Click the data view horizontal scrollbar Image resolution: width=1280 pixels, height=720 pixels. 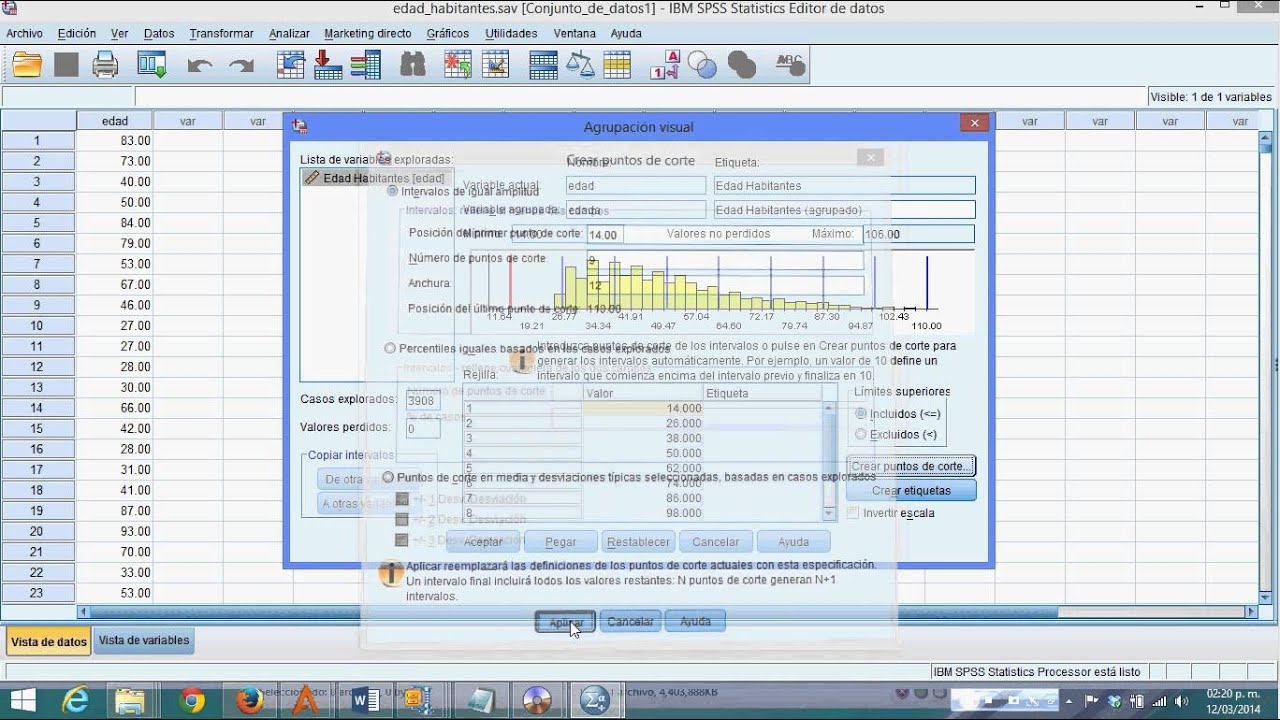click(667, 612)
